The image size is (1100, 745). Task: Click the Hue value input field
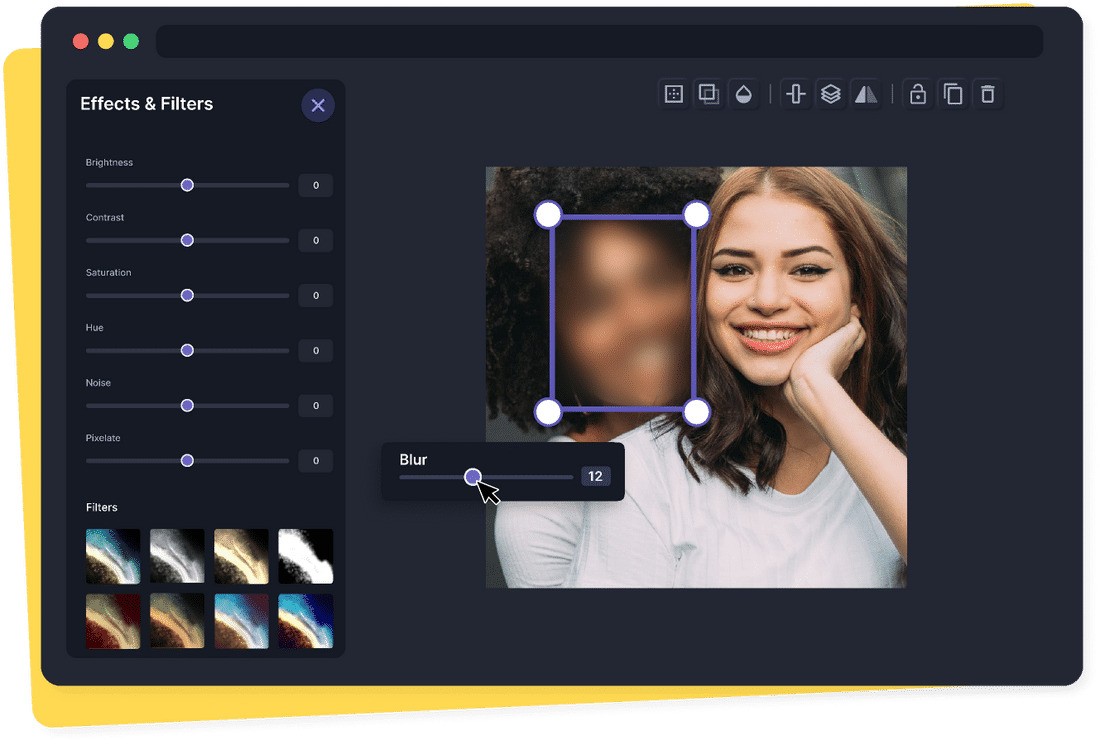point(316,350)
